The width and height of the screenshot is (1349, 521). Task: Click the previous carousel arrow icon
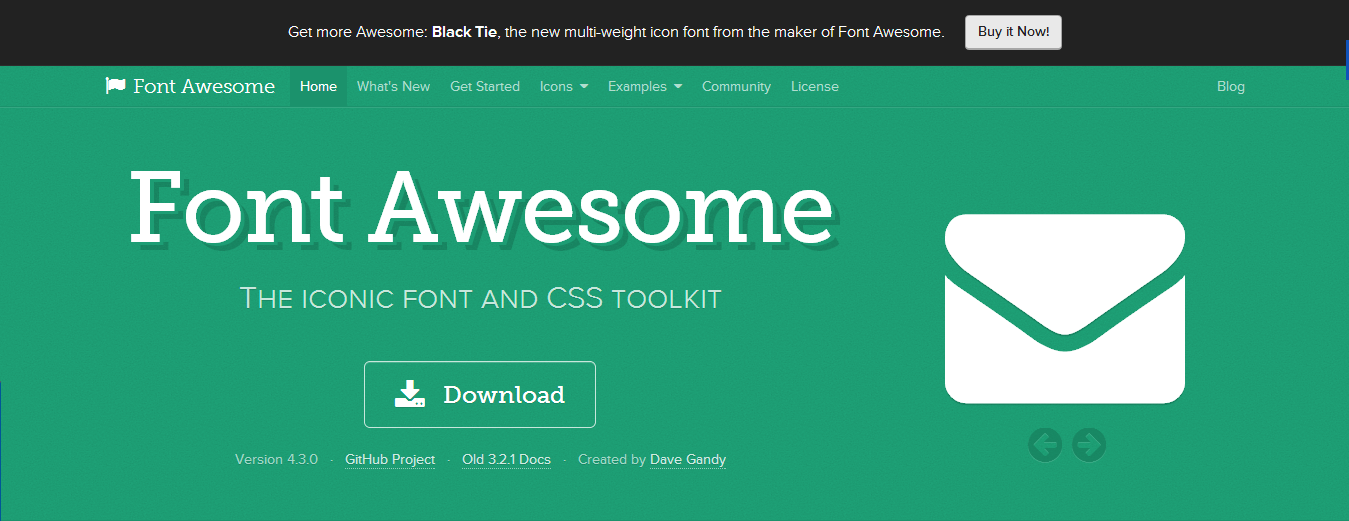tap(1045, 444)
